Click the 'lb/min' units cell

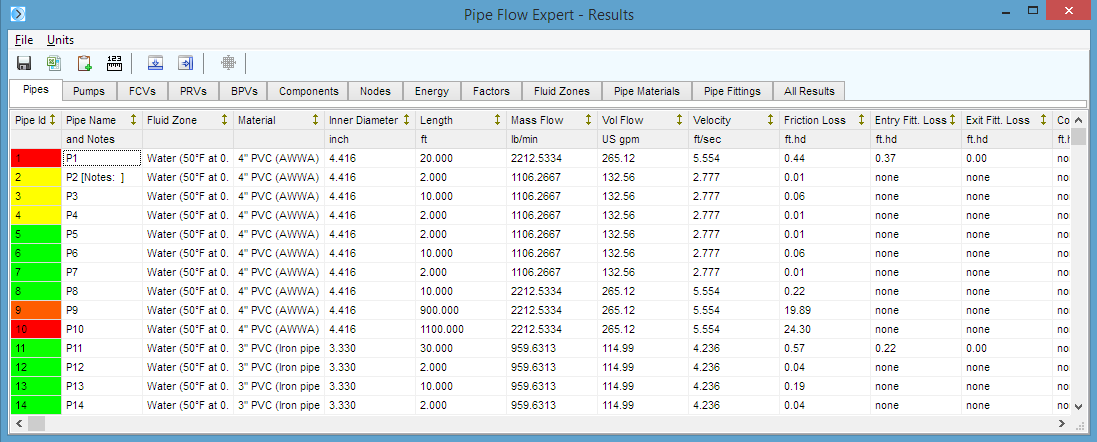(552, 139)
